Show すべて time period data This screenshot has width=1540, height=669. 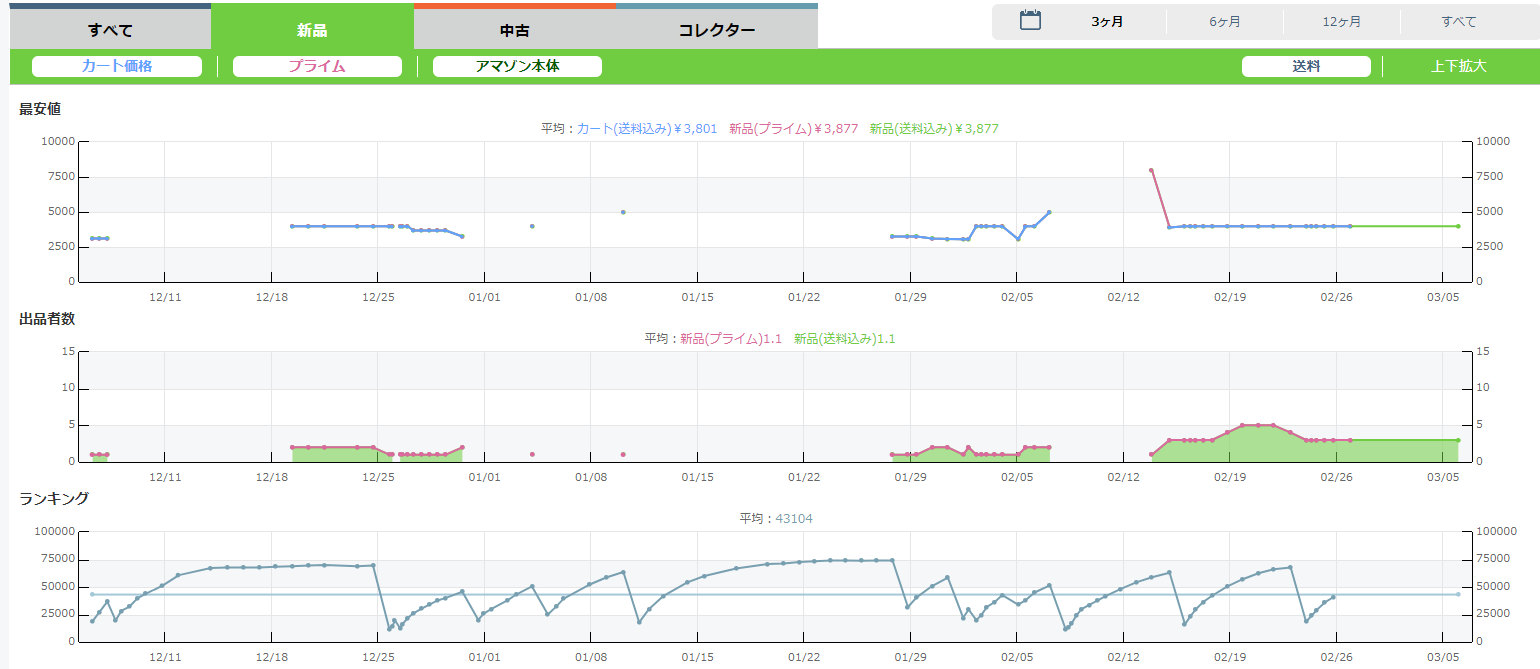click(x=1458, y=22)
